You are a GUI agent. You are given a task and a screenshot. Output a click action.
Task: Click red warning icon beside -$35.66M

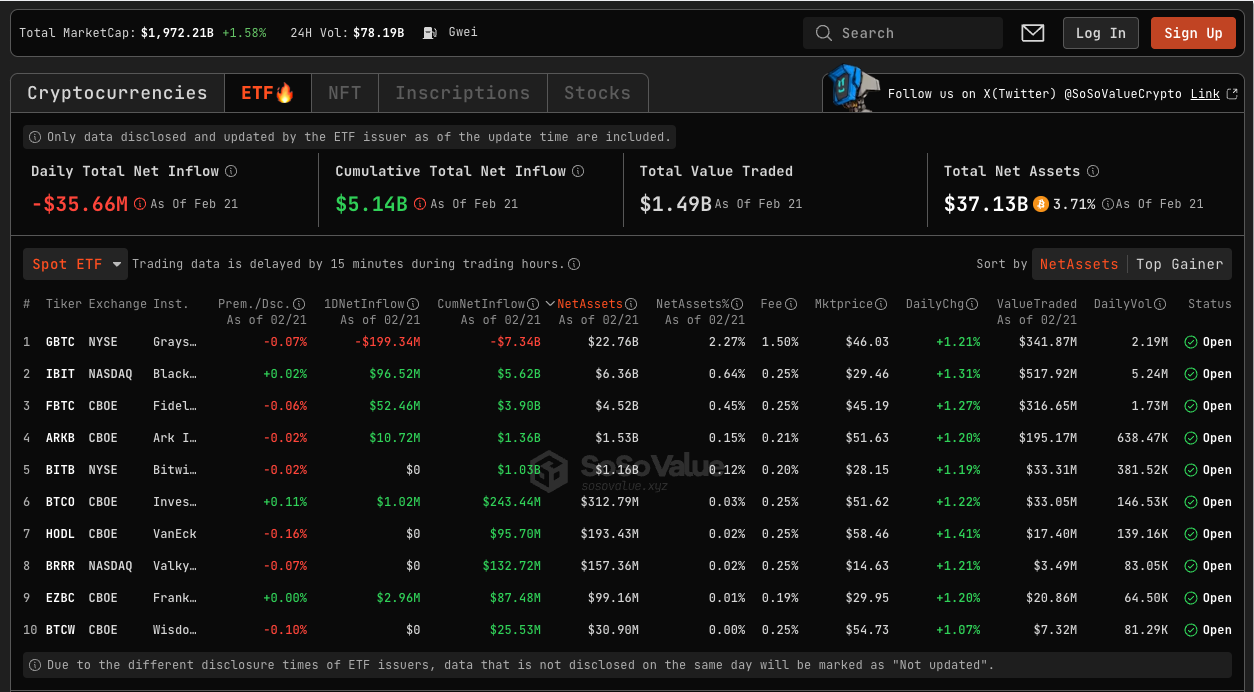point(140,204)
